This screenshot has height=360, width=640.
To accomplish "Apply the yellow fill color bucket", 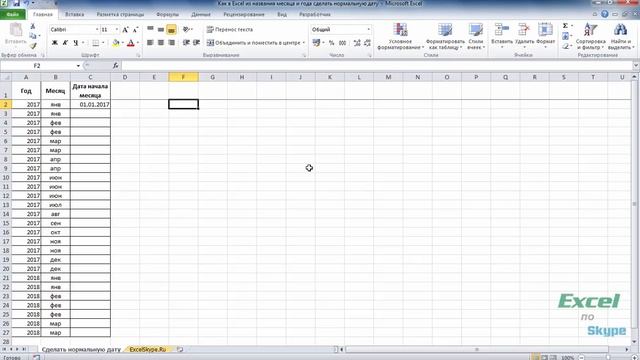I will pos(116,43).
